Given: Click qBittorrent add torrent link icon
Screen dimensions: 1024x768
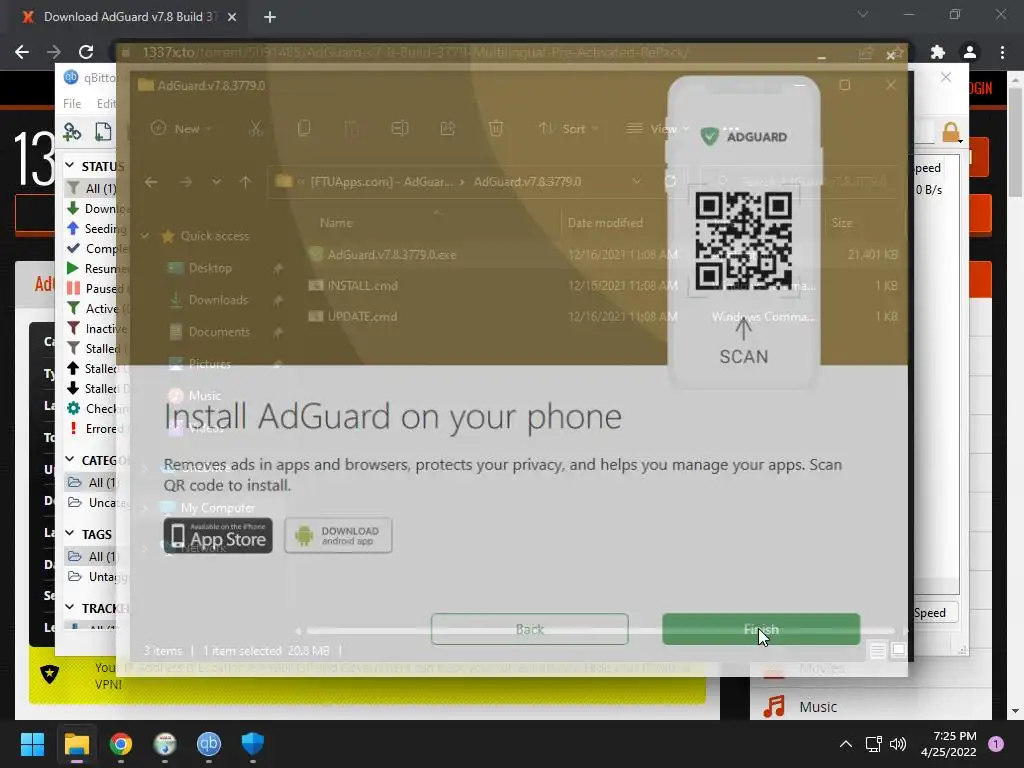Looking at the screenshot, I should [72, 132].
